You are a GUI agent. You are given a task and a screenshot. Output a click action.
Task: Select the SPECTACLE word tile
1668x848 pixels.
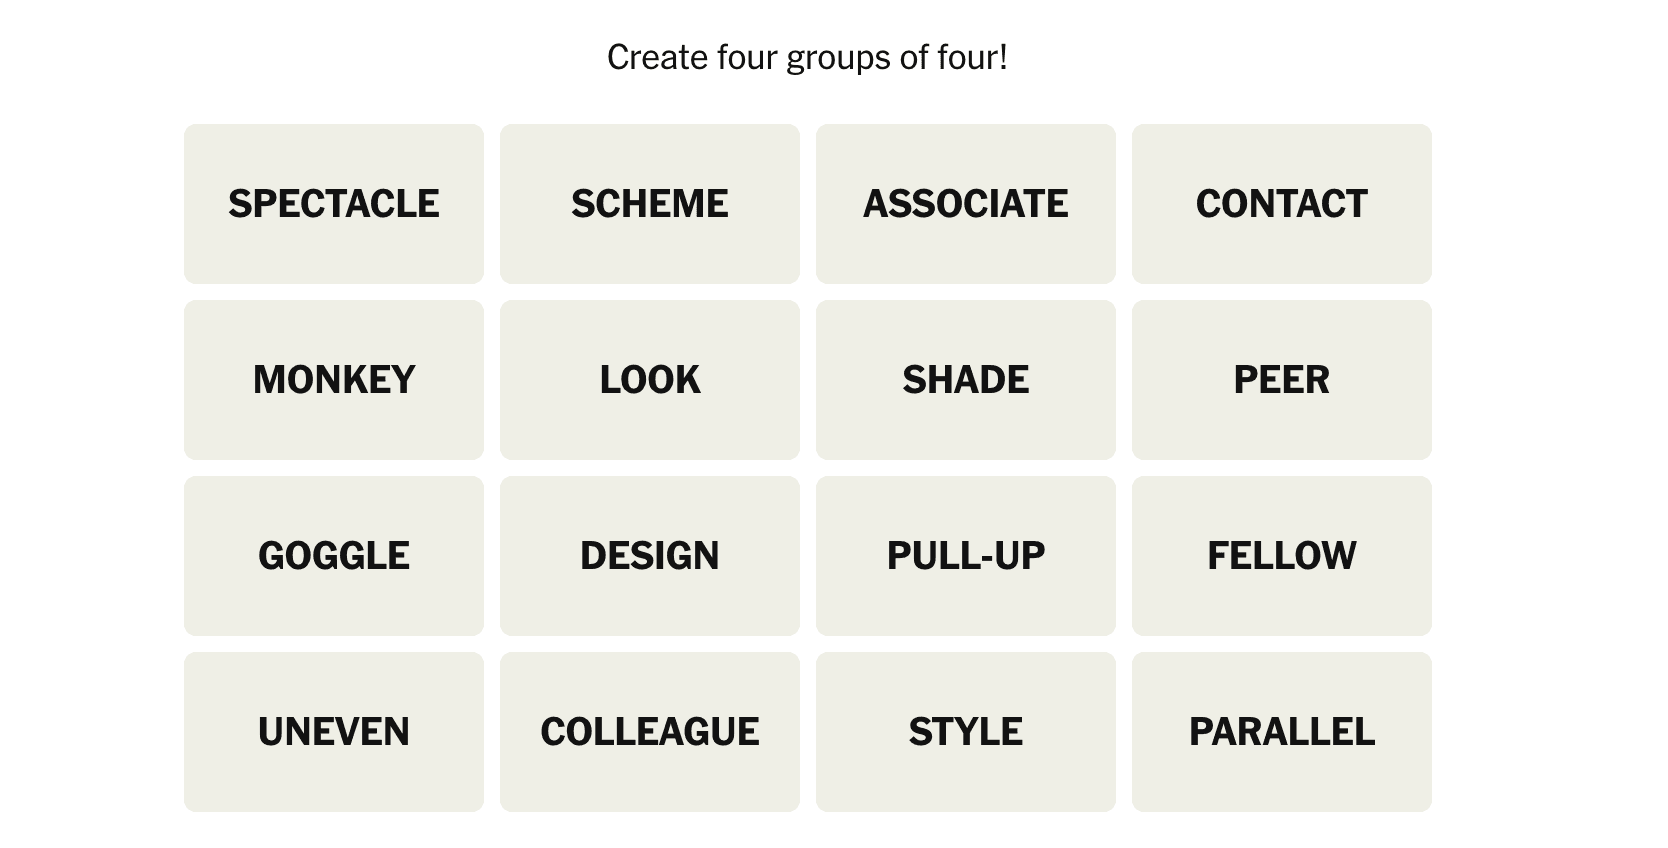point(334,204)
